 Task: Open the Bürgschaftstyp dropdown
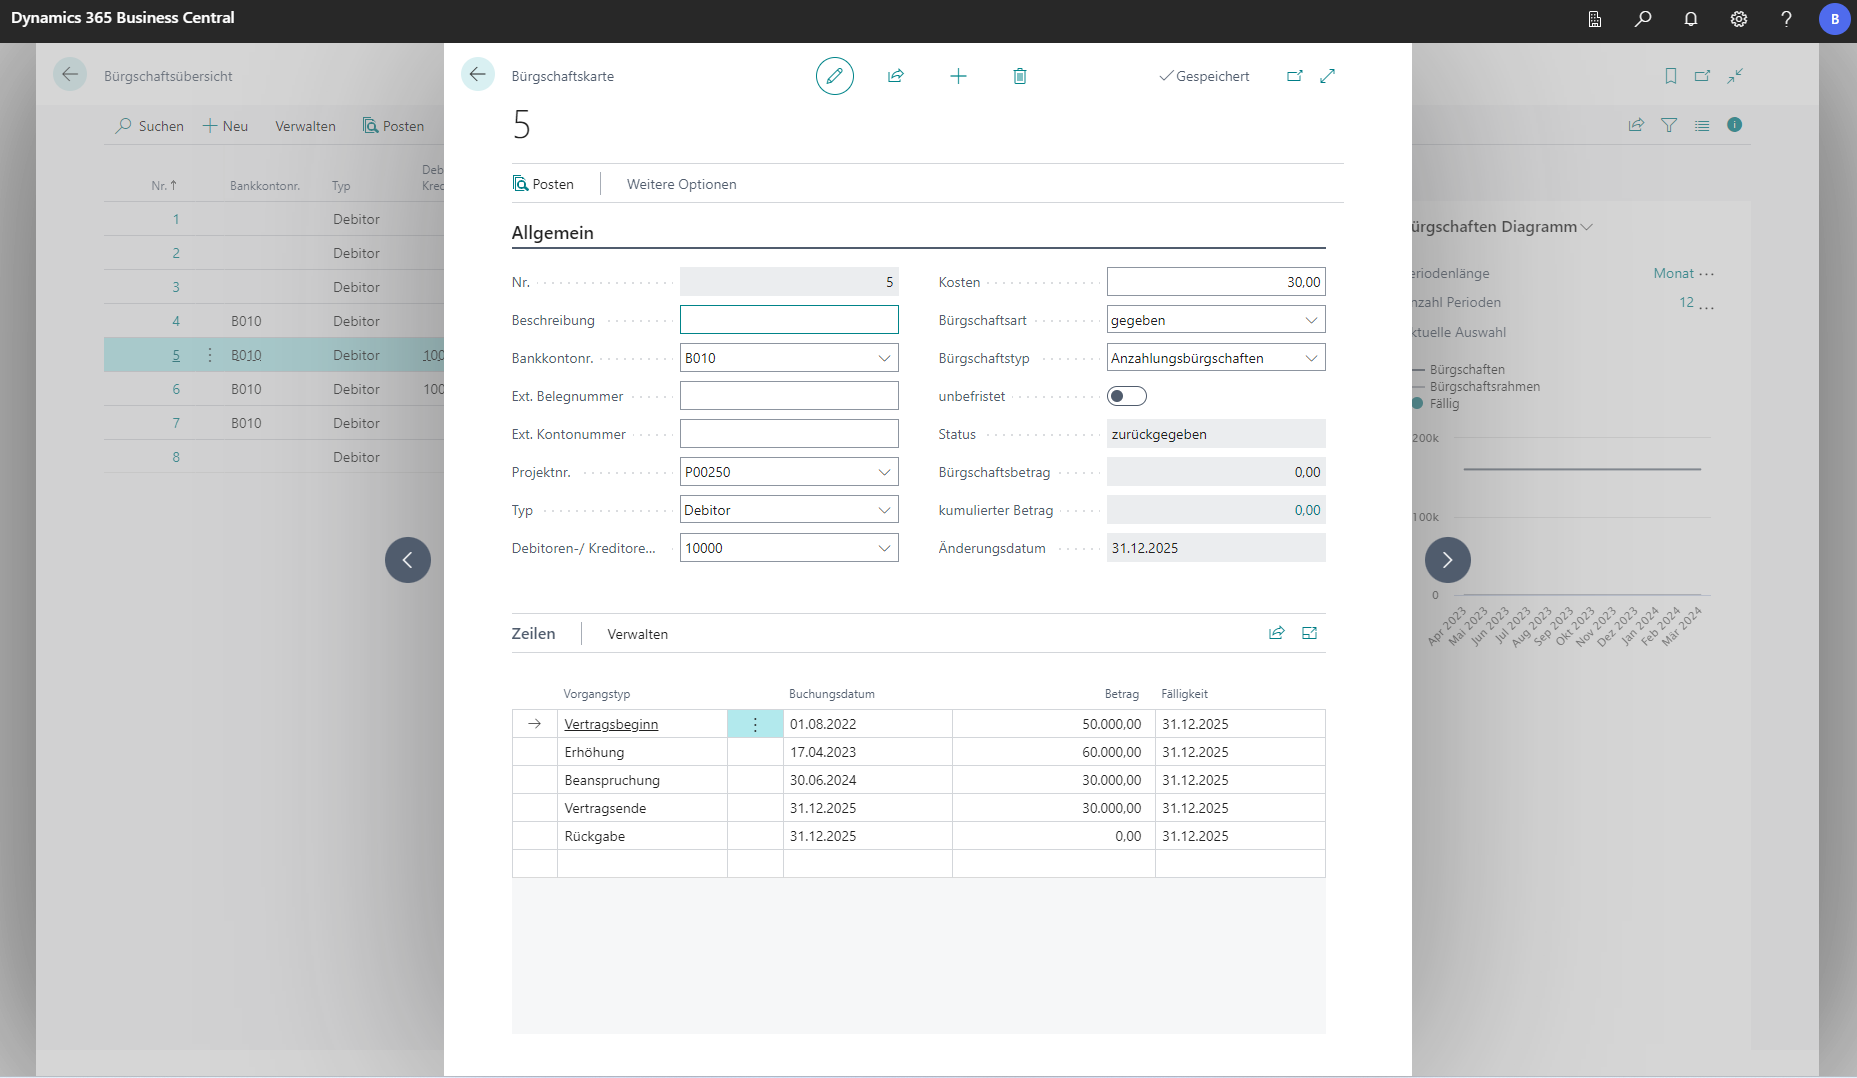[x=1310, y=358]
